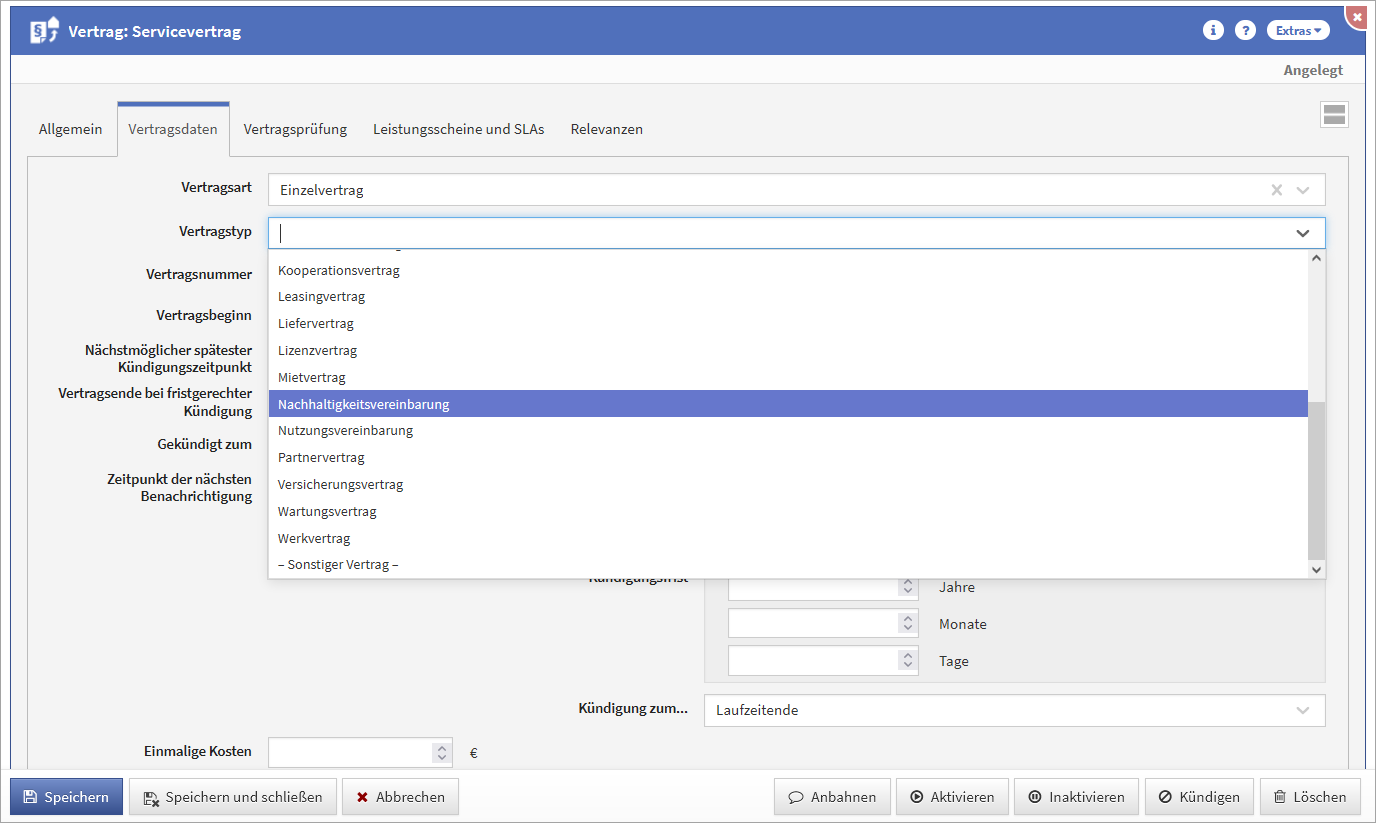The height and width of the screenshot is (823, 1376).
Task: Click the layout toggle icon below Angelegt
Action: [x=1334, y=114]
